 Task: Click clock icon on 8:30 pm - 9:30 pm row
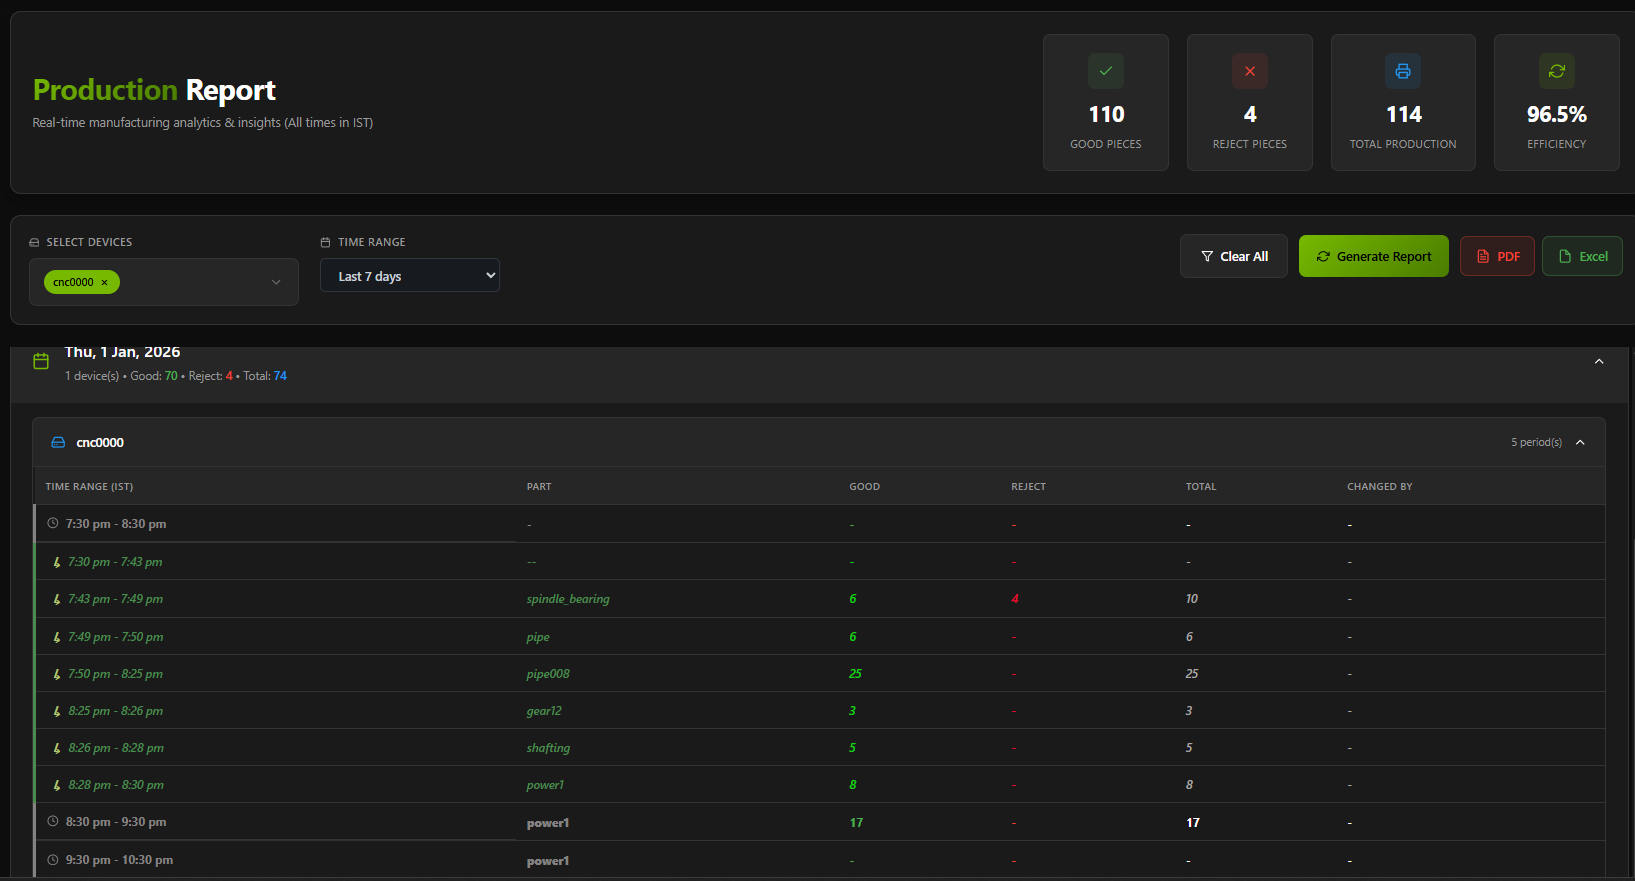point(53,821)
